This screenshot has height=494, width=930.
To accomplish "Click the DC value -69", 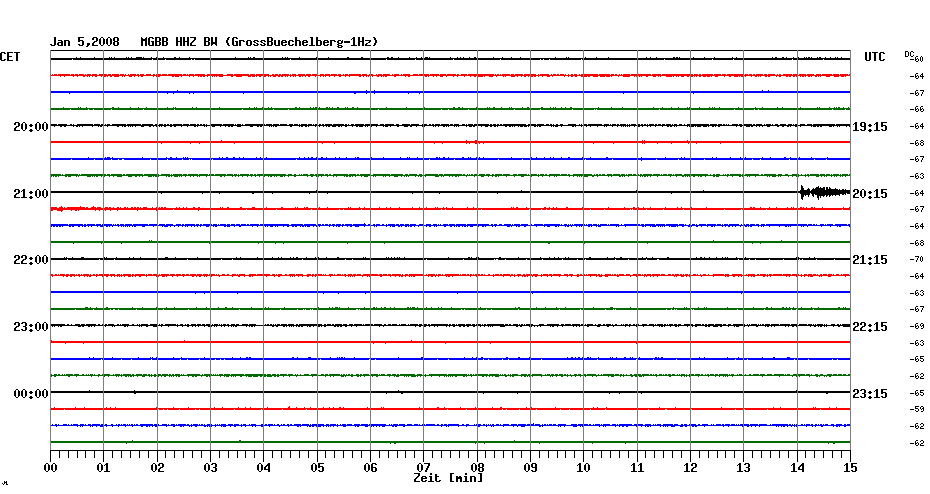I will pos(917,327).
